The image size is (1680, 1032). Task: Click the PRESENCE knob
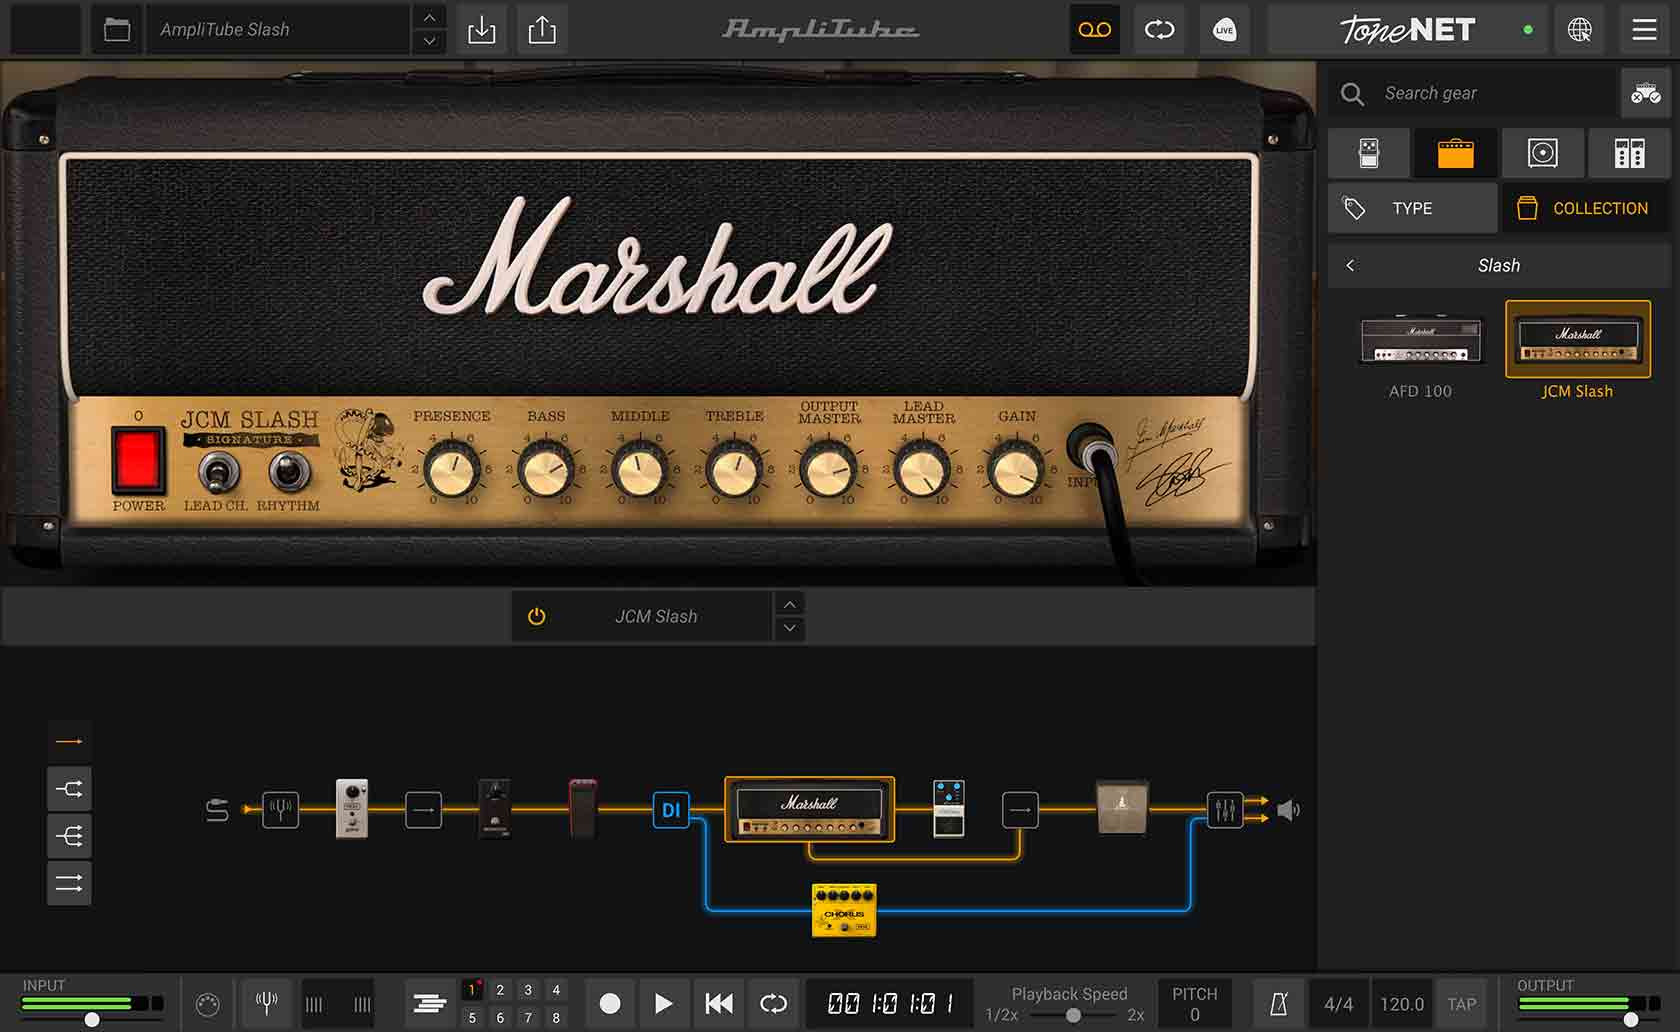[452, 471]
